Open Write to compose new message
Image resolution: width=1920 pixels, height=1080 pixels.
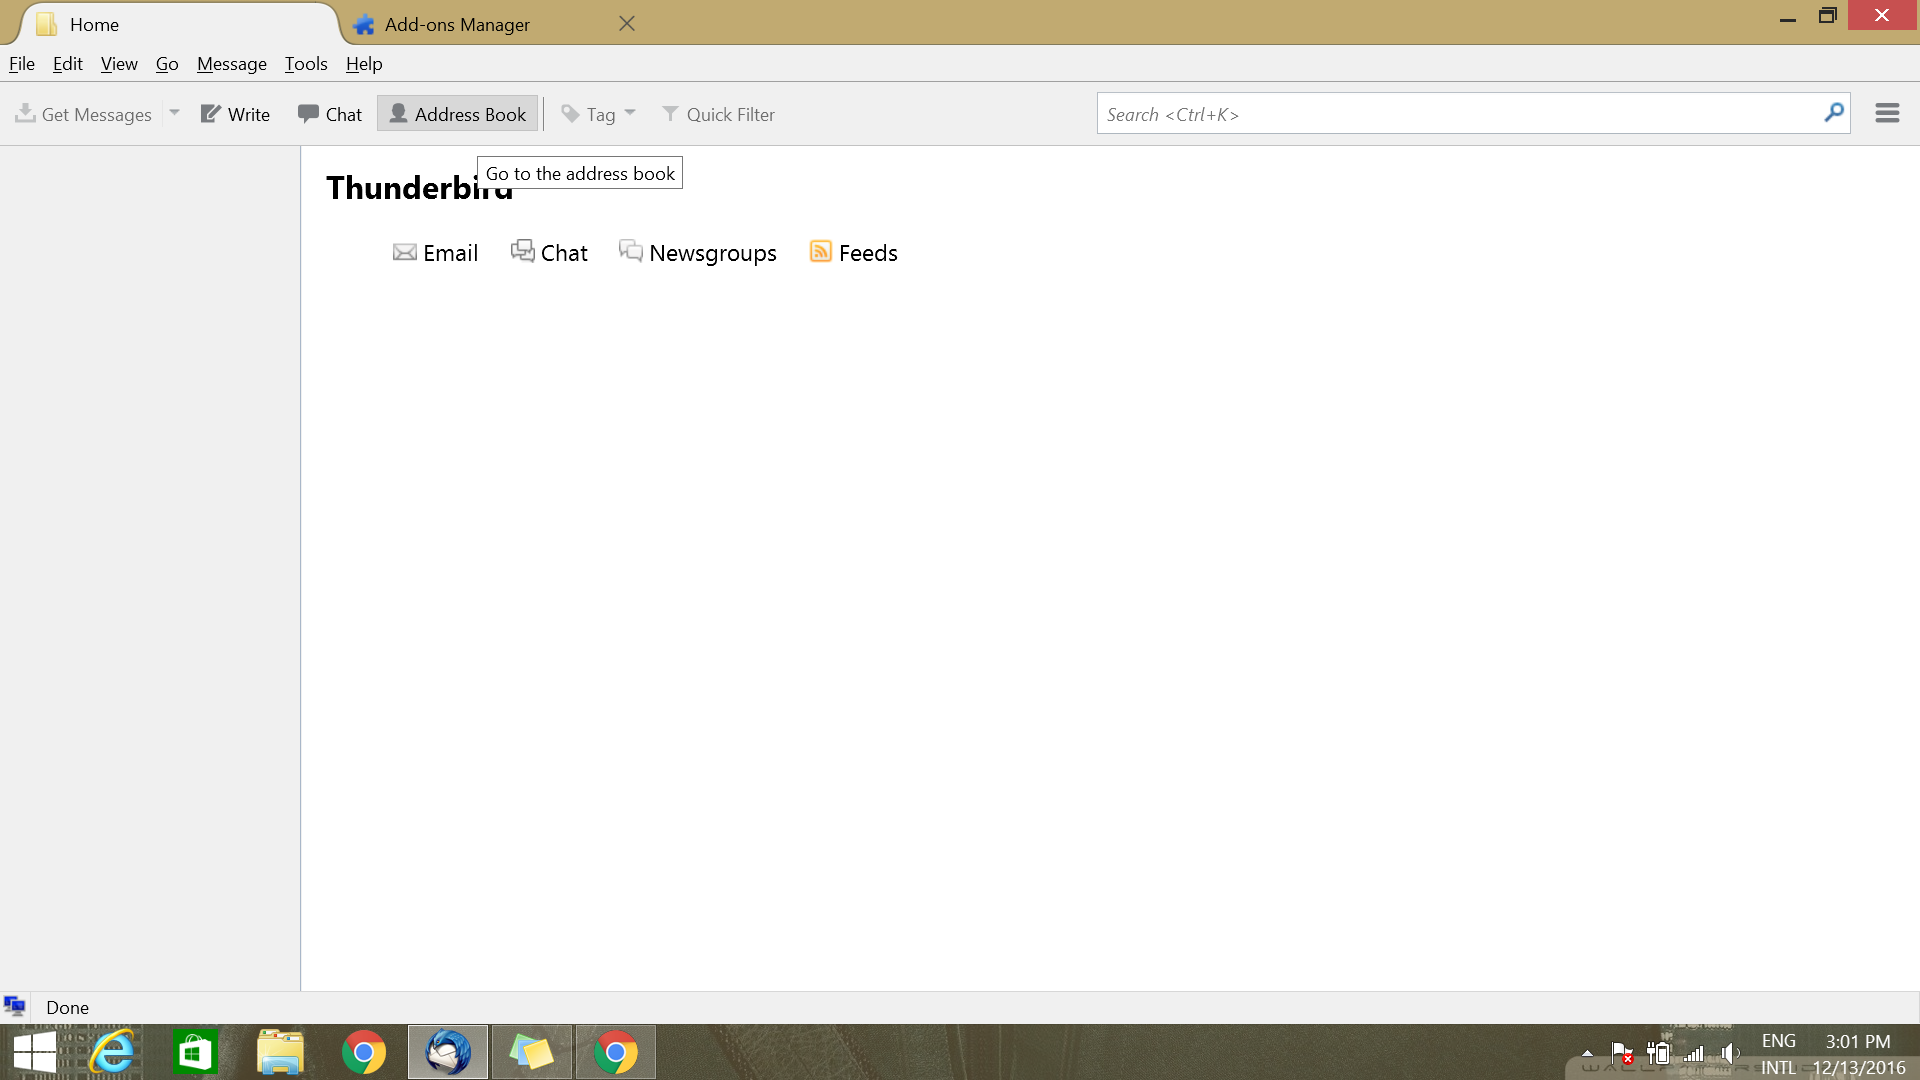235,114
